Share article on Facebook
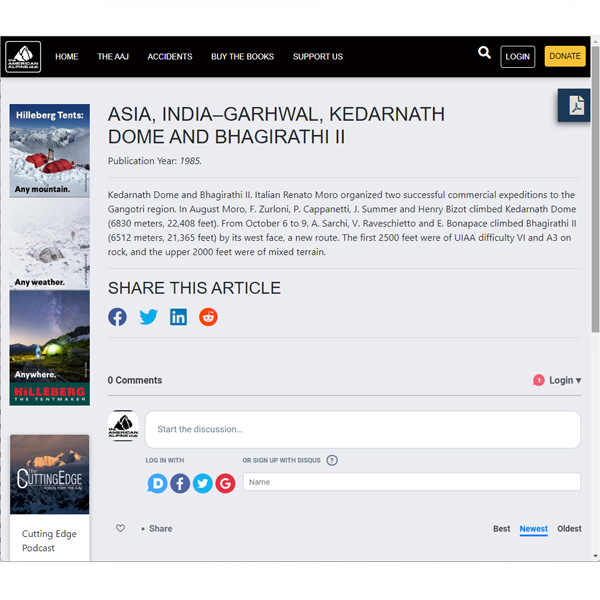This screenshot has height=600, width=600. click(118, 317)
